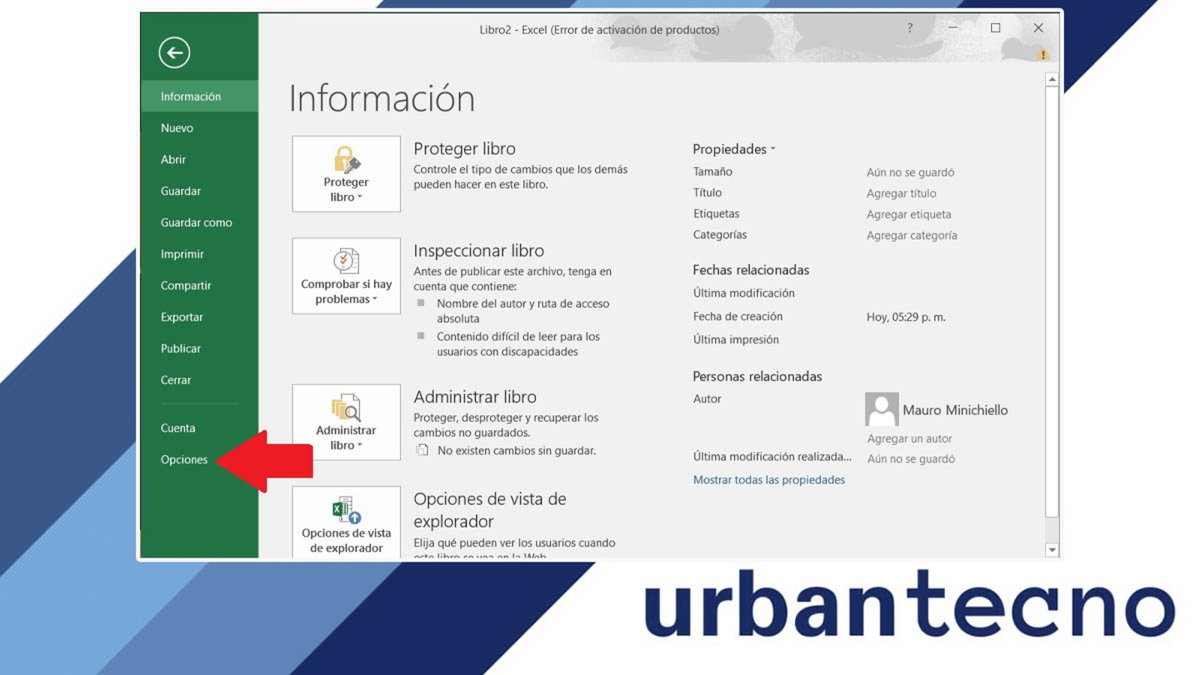Click the Agregar título field
This screenshot has width=1200, height=675.
901,194
